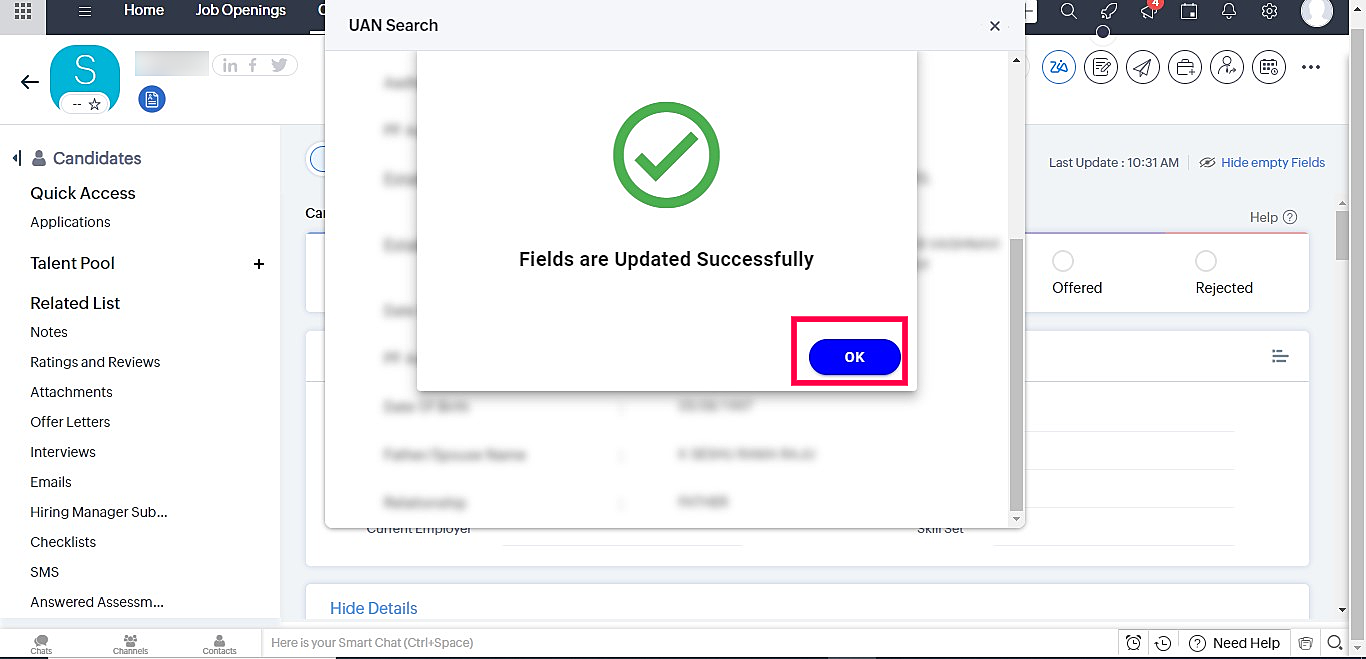Open the candidate resume document icon
The width and height of the screenshot is (1366, 659).
click(152, 99)
